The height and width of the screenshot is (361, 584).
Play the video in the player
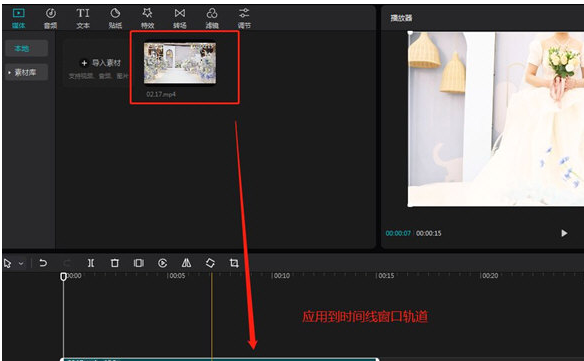click(564, 233)
